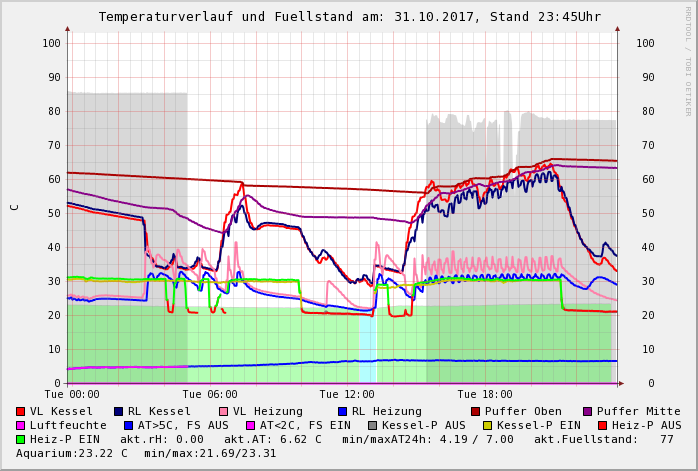This screenshot has height=471, width=698.
Task: Click the green Heiz-P EIN legend swatch
Action: (x=21, y=439)
